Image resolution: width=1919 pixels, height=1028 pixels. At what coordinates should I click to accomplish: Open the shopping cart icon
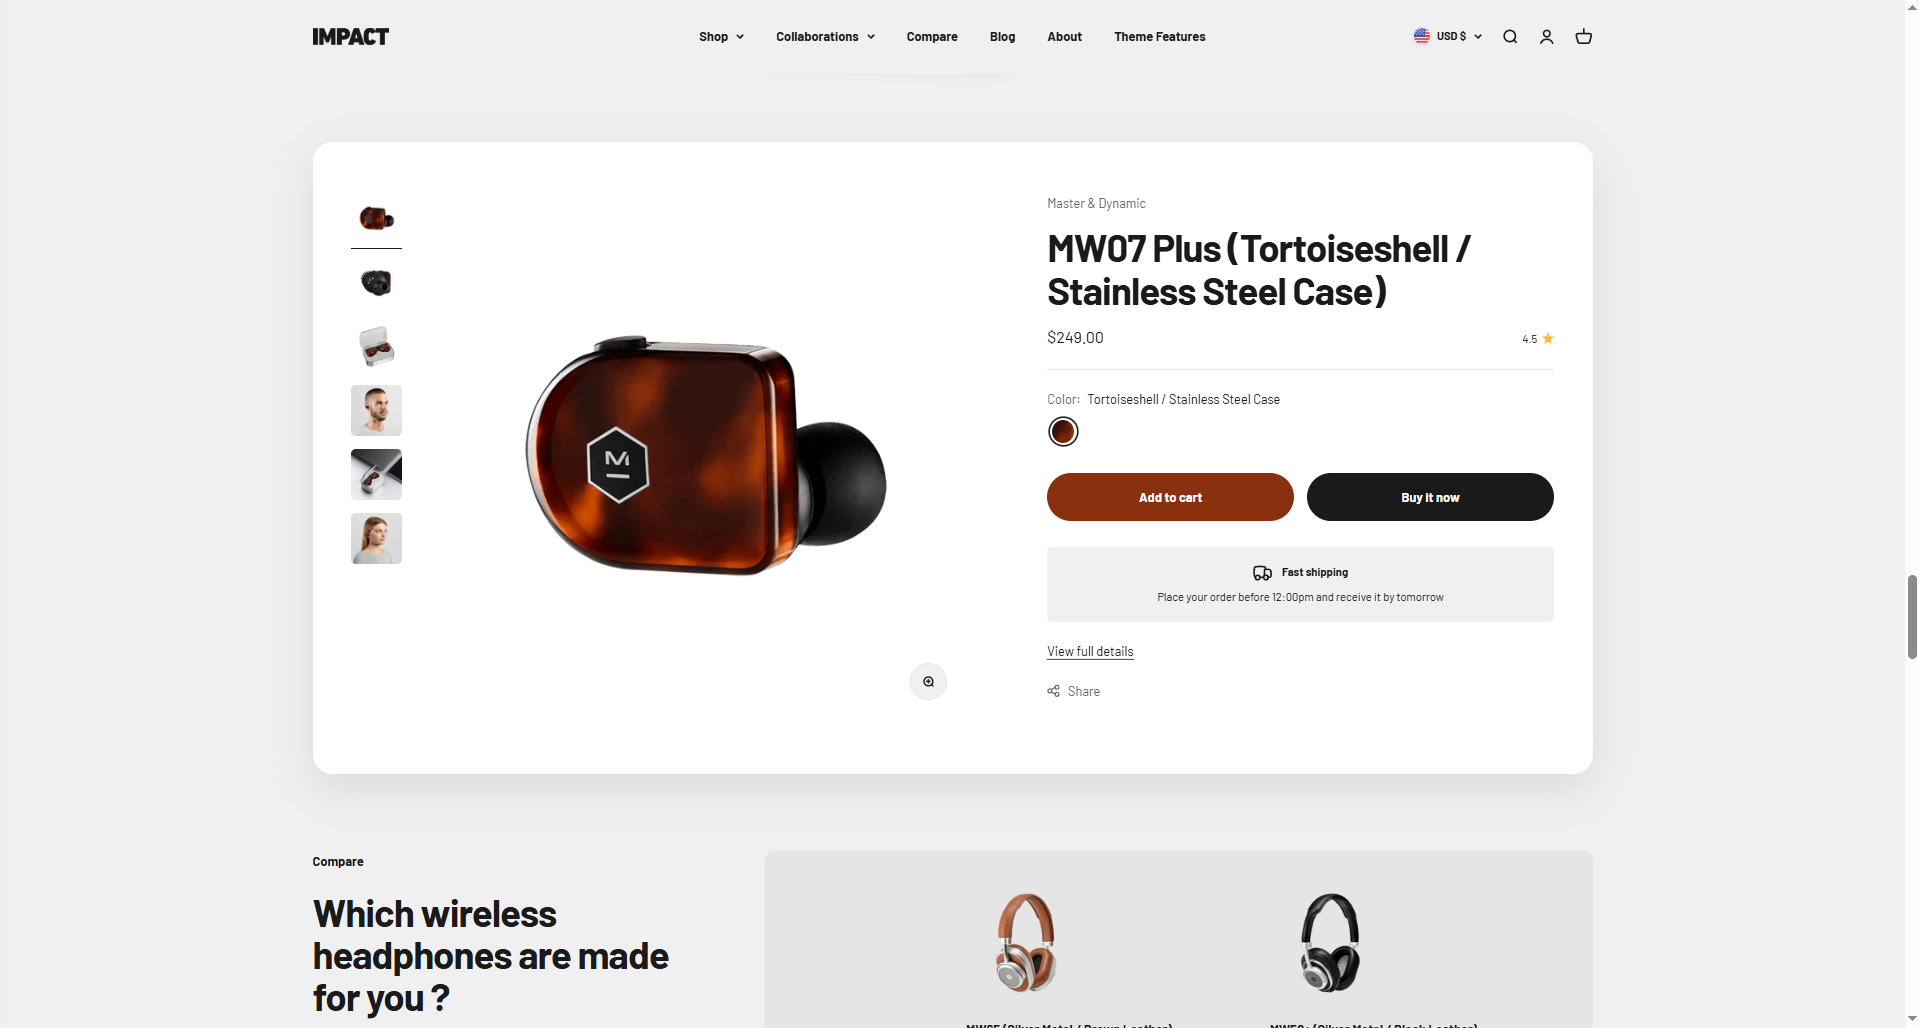click(1583, 37)
